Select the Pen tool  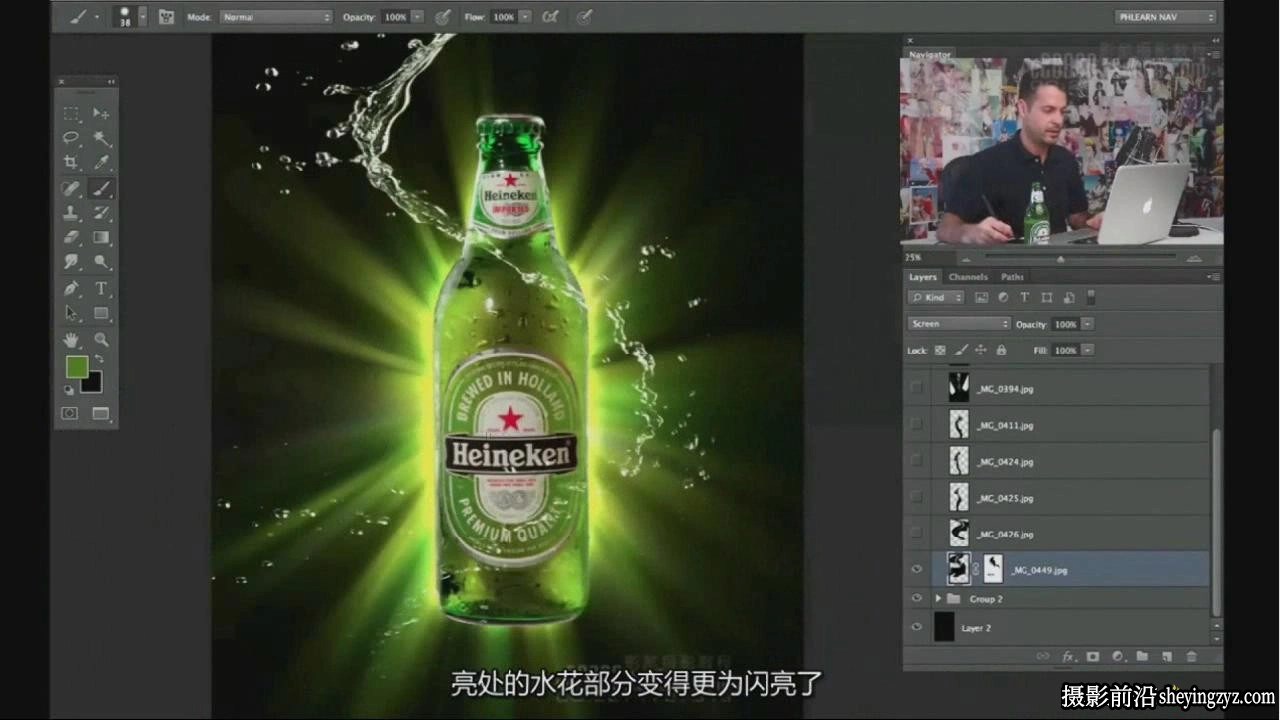[71, 288]
